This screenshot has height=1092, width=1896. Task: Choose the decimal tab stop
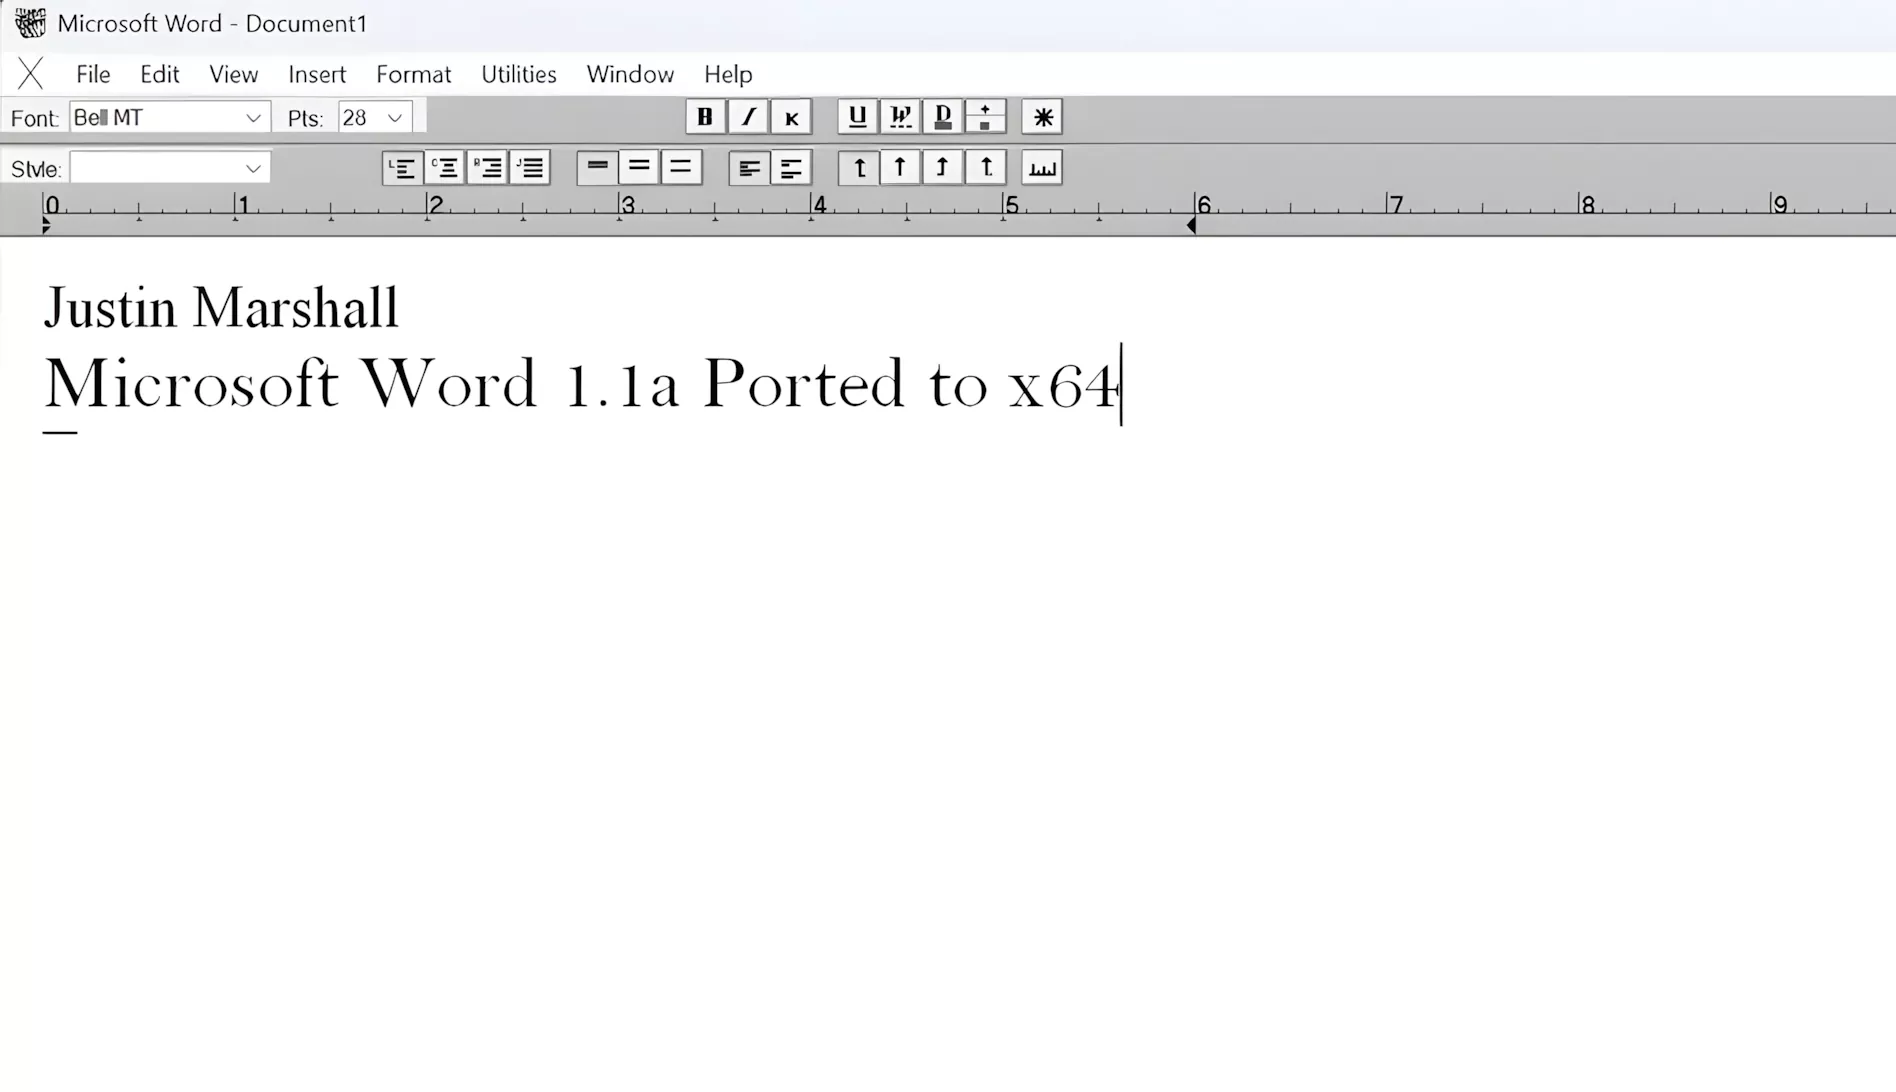pos(985,168)
